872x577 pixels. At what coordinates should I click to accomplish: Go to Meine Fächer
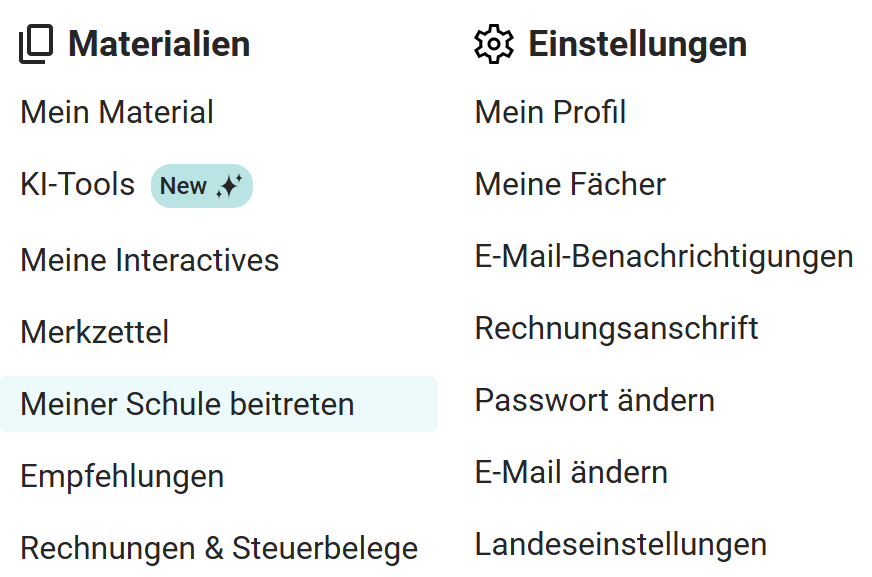570,184
